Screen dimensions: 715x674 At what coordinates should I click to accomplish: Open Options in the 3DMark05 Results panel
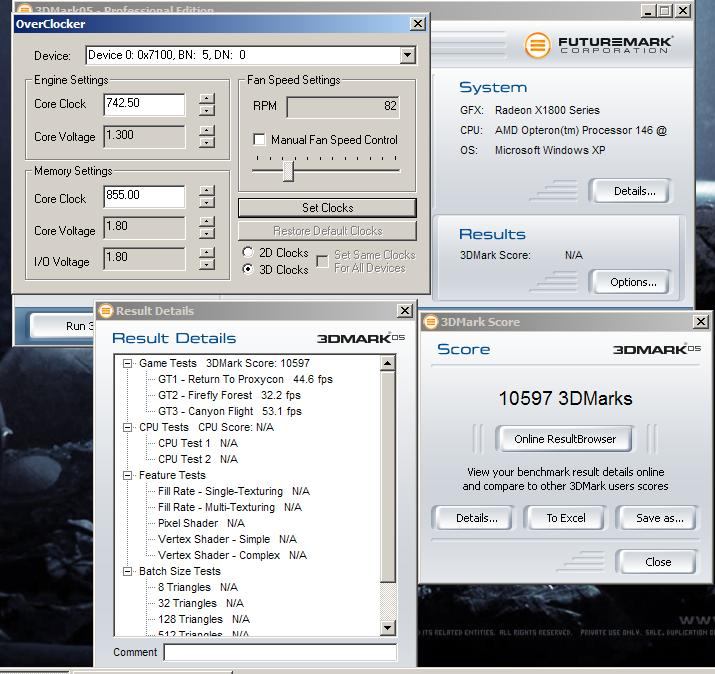click(633, 282)
